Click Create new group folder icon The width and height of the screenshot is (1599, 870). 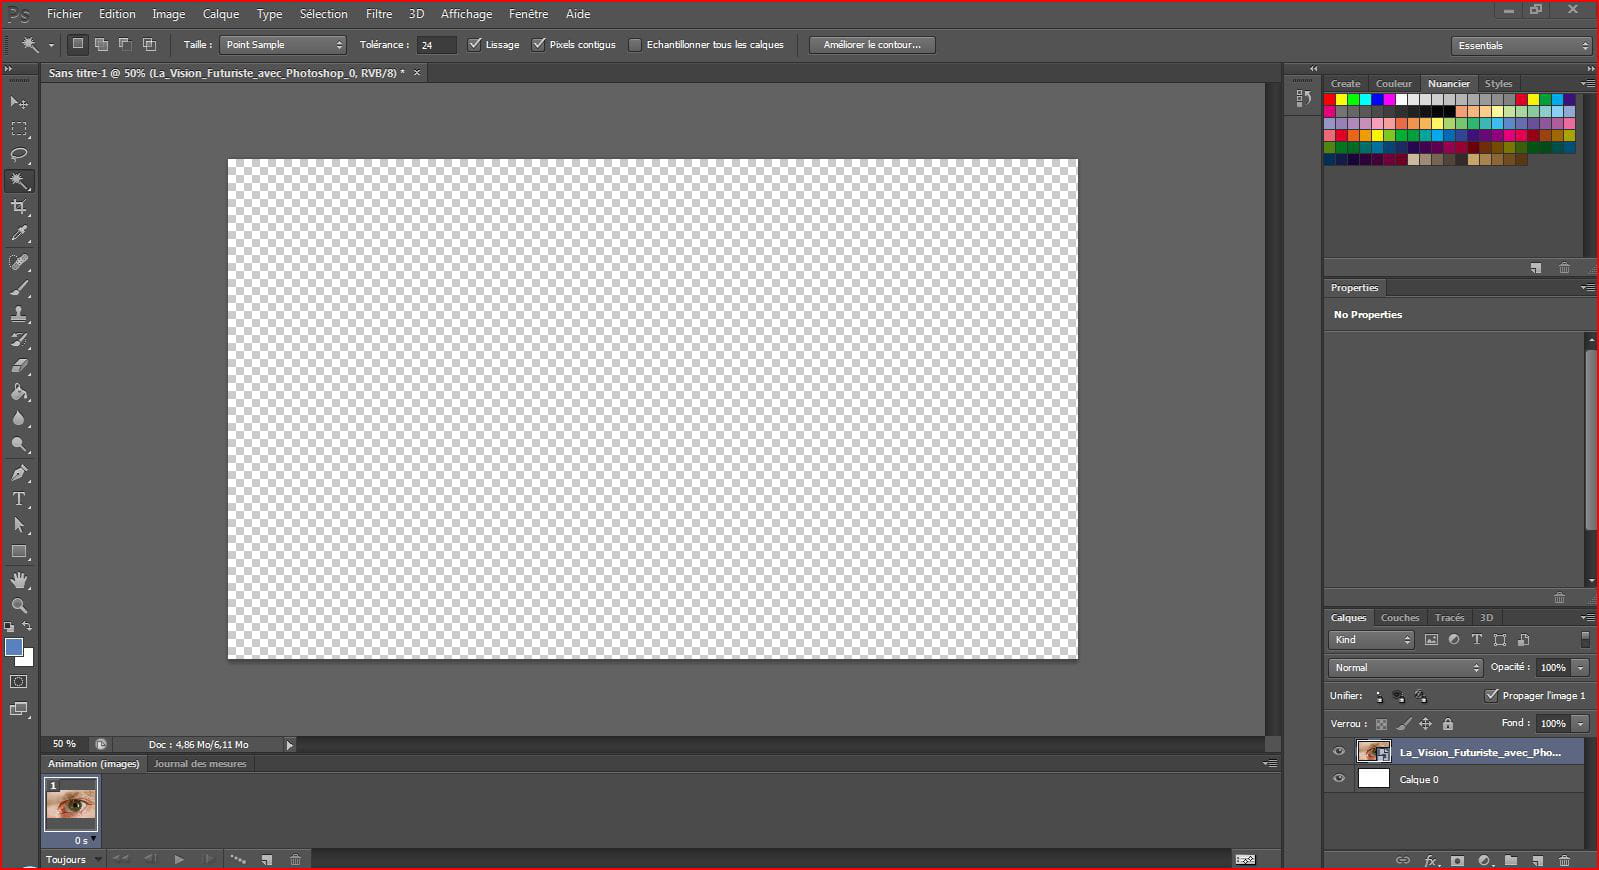tap(1511, 860)
